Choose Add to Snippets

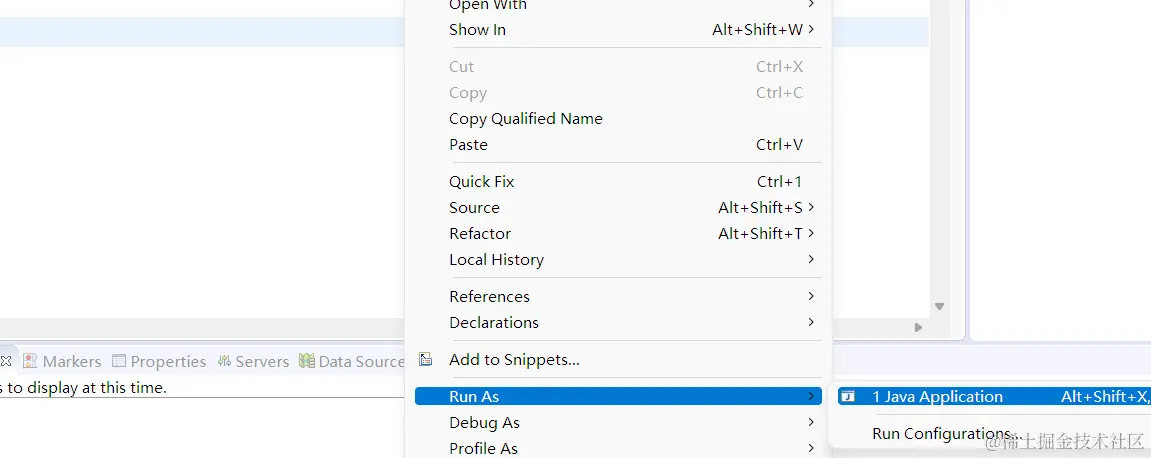pyautogui.click(x=618, y=360)
